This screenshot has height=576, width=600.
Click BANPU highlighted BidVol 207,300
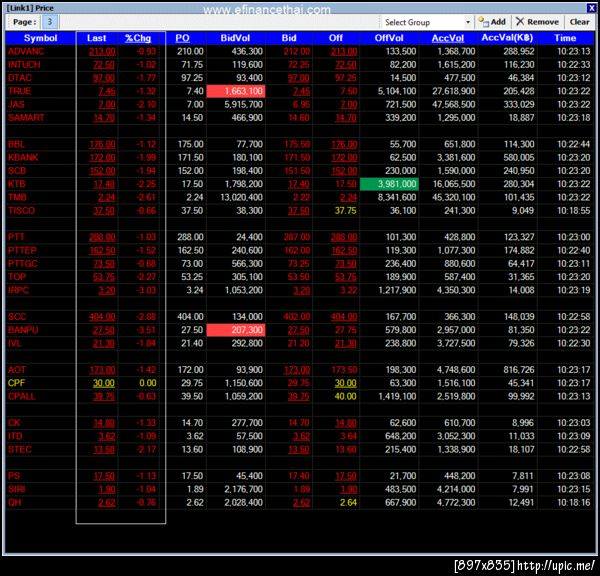click(x=236, y=330)
